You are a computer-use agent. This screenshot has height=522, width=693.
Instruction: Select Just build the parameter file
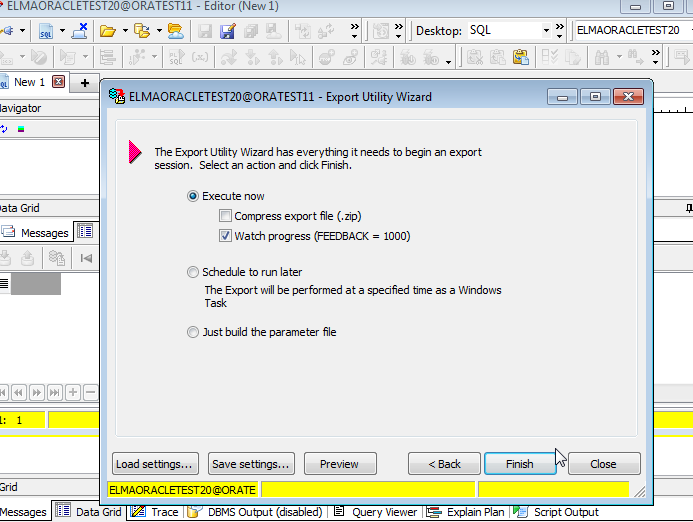193,332
